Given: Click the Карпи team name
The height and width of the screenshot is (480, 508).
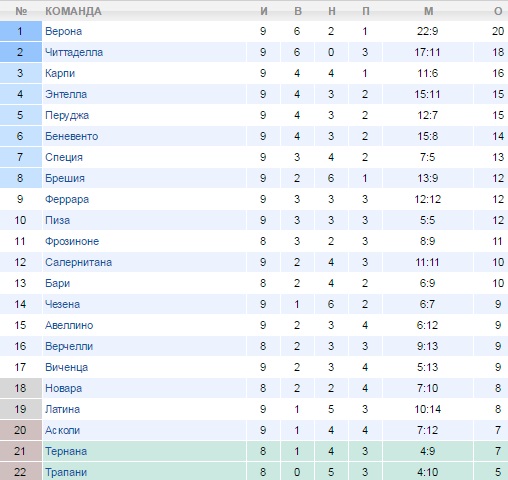Looking at the screenshot, I should (60, 73).
